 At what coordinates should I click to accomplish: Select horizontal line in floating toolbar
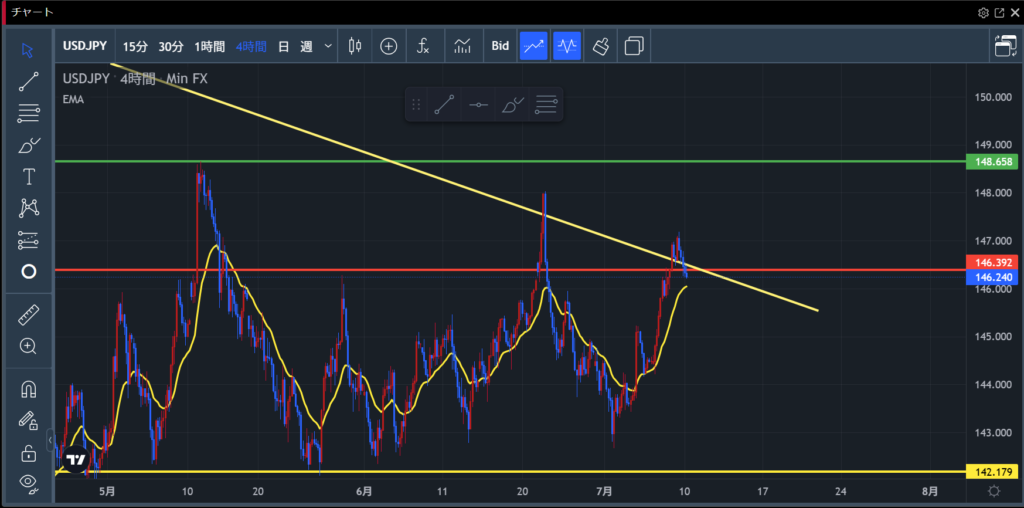[x=479, y=104]
